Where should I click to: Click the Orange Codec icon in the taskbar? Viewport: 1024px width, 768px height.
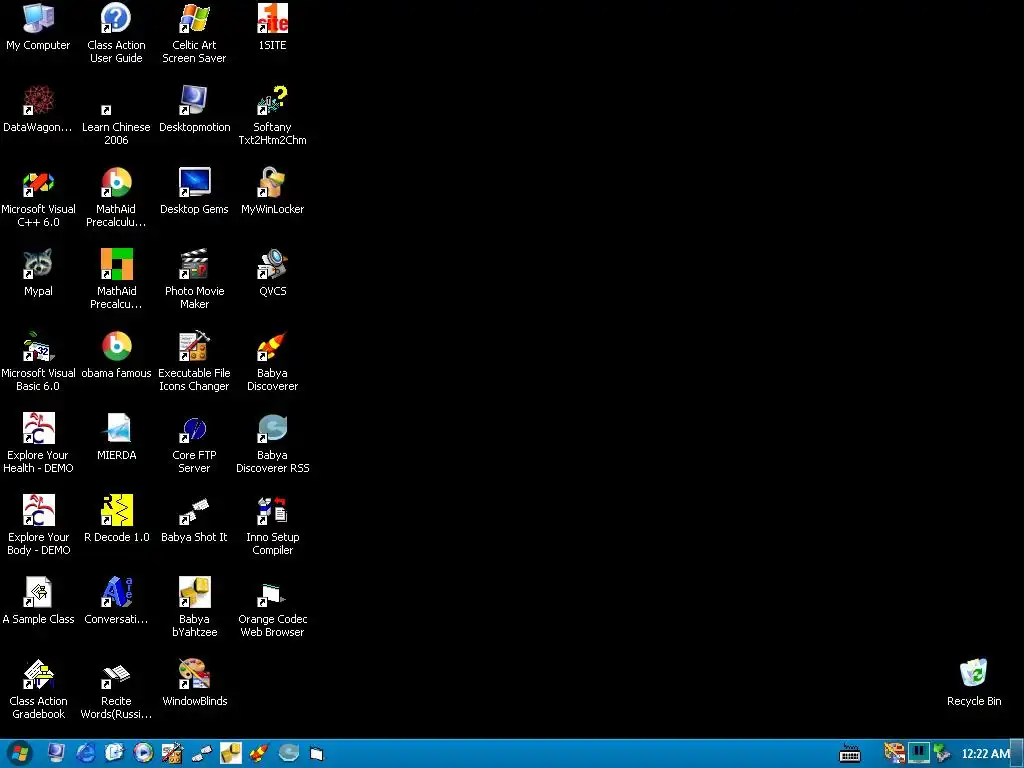(x=317, y=754)
